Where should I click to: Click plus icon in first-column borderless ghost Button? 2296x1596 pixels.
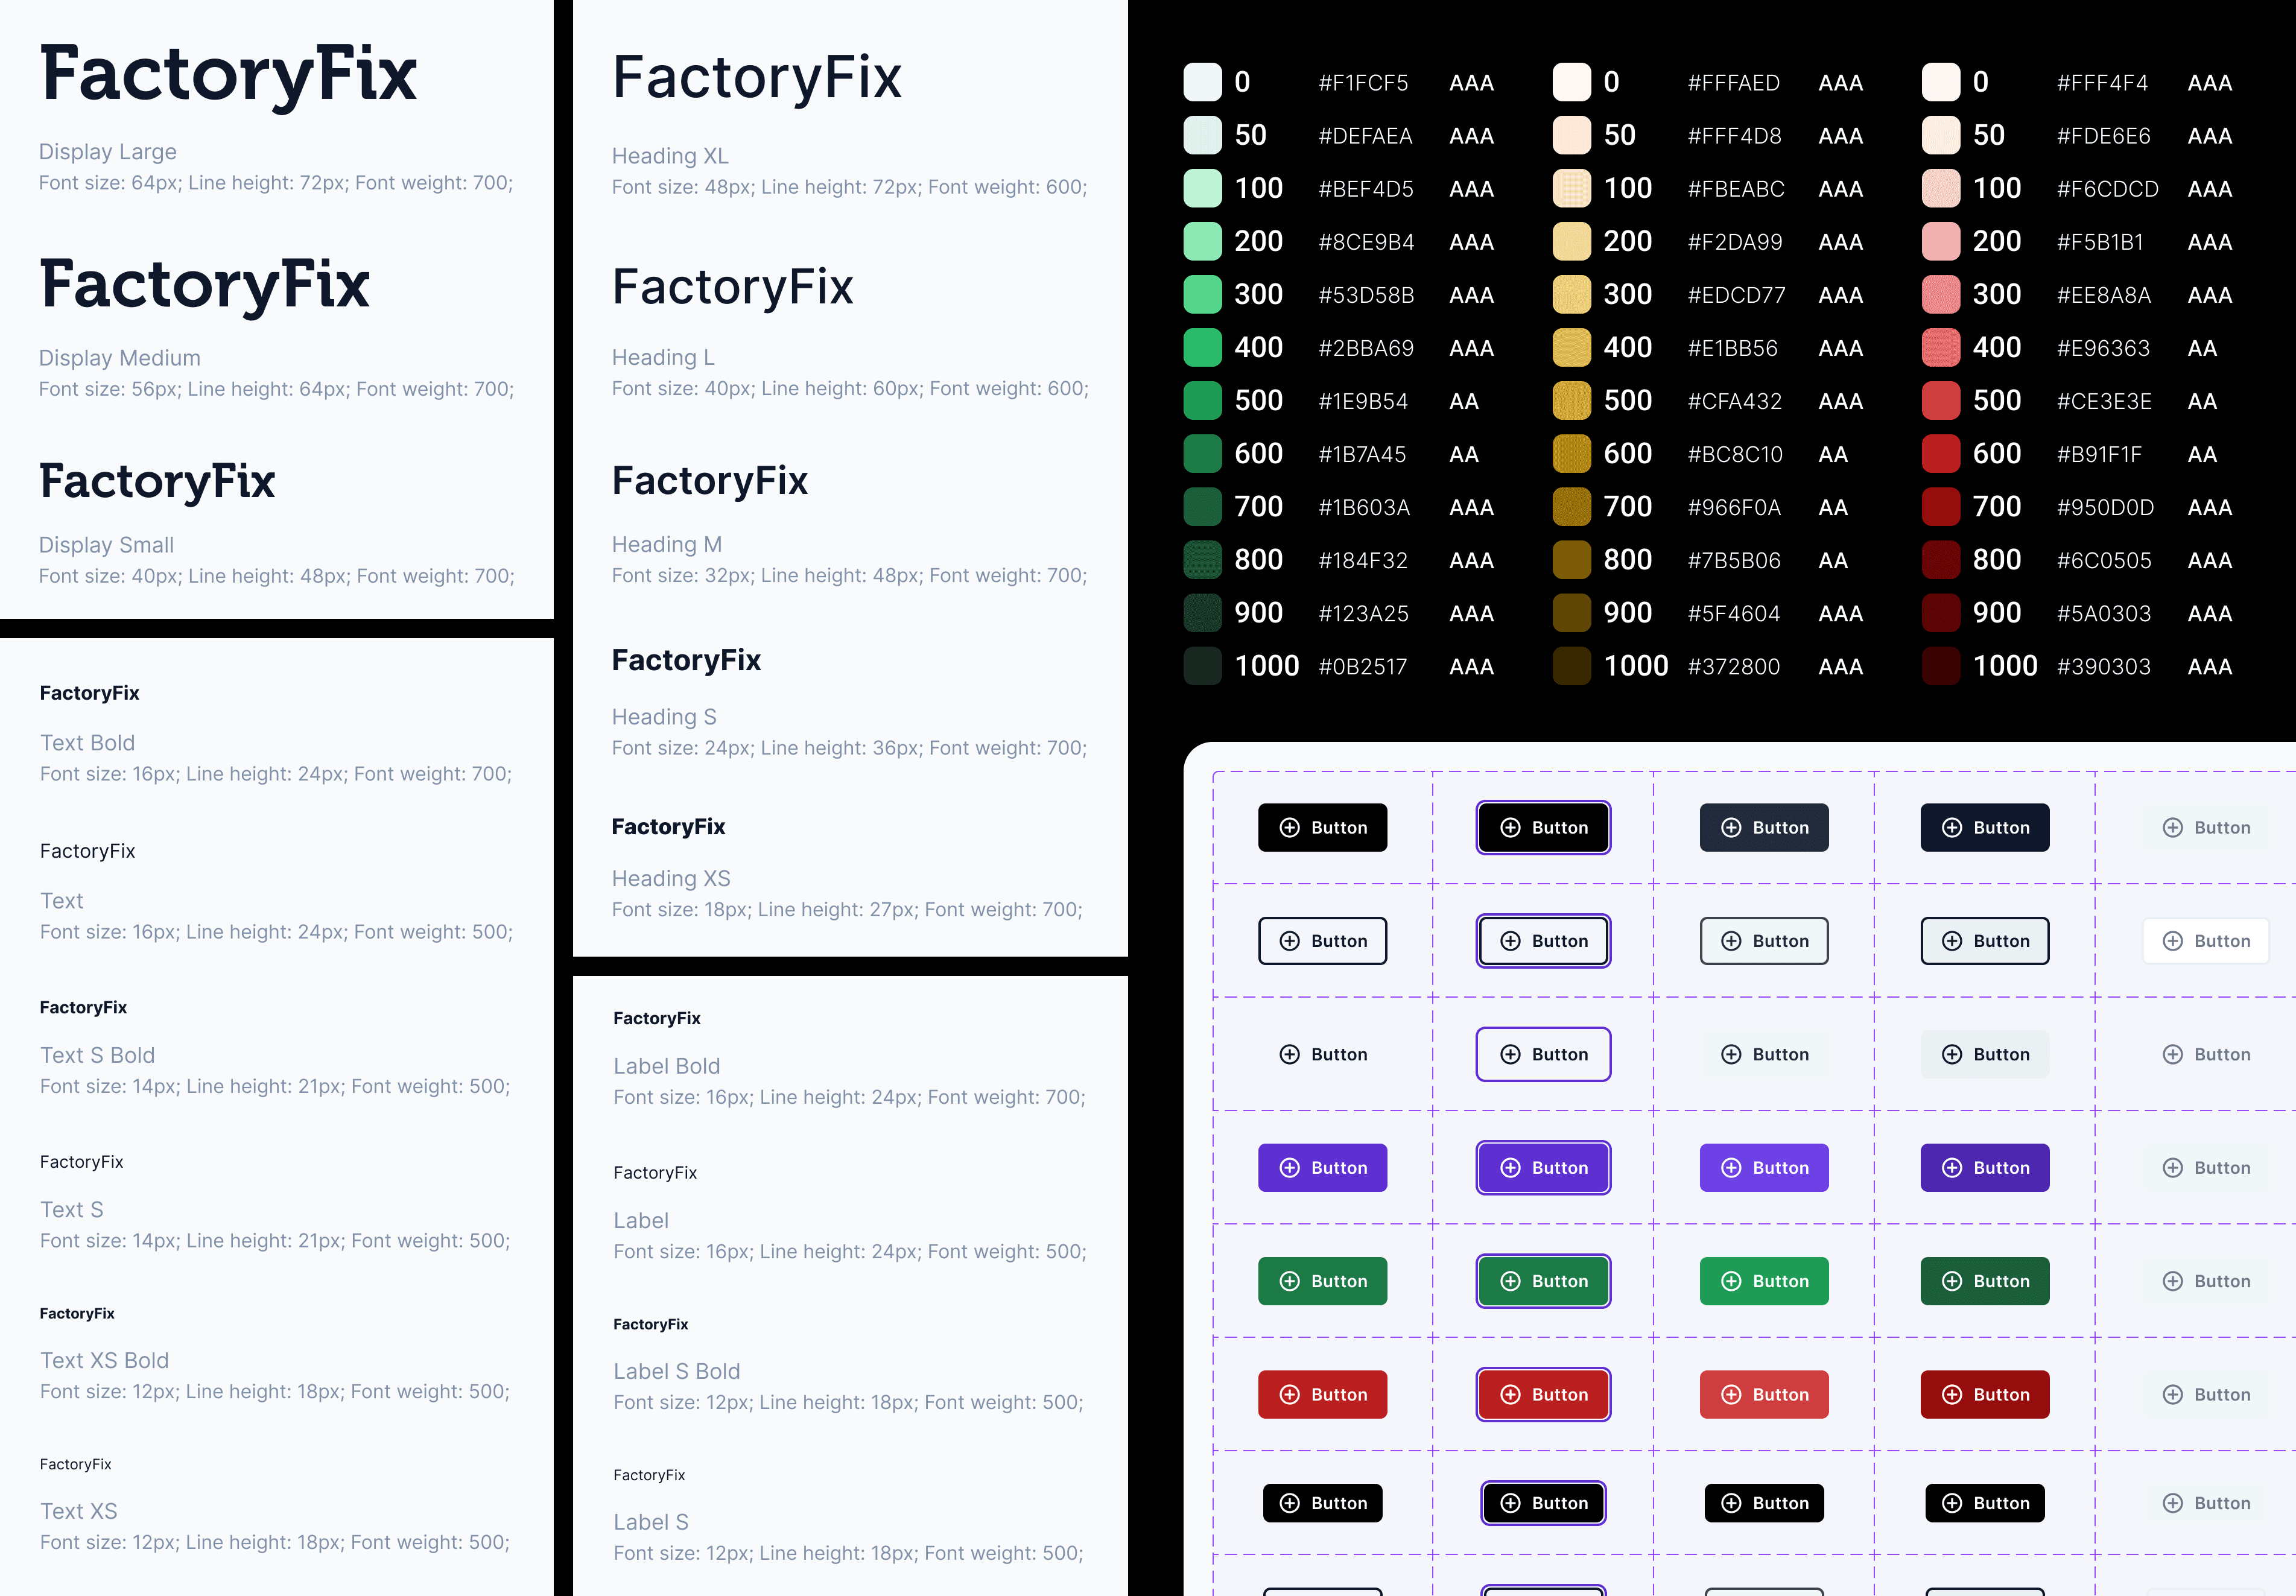pyautogui.click(x=1290, y=1055)
